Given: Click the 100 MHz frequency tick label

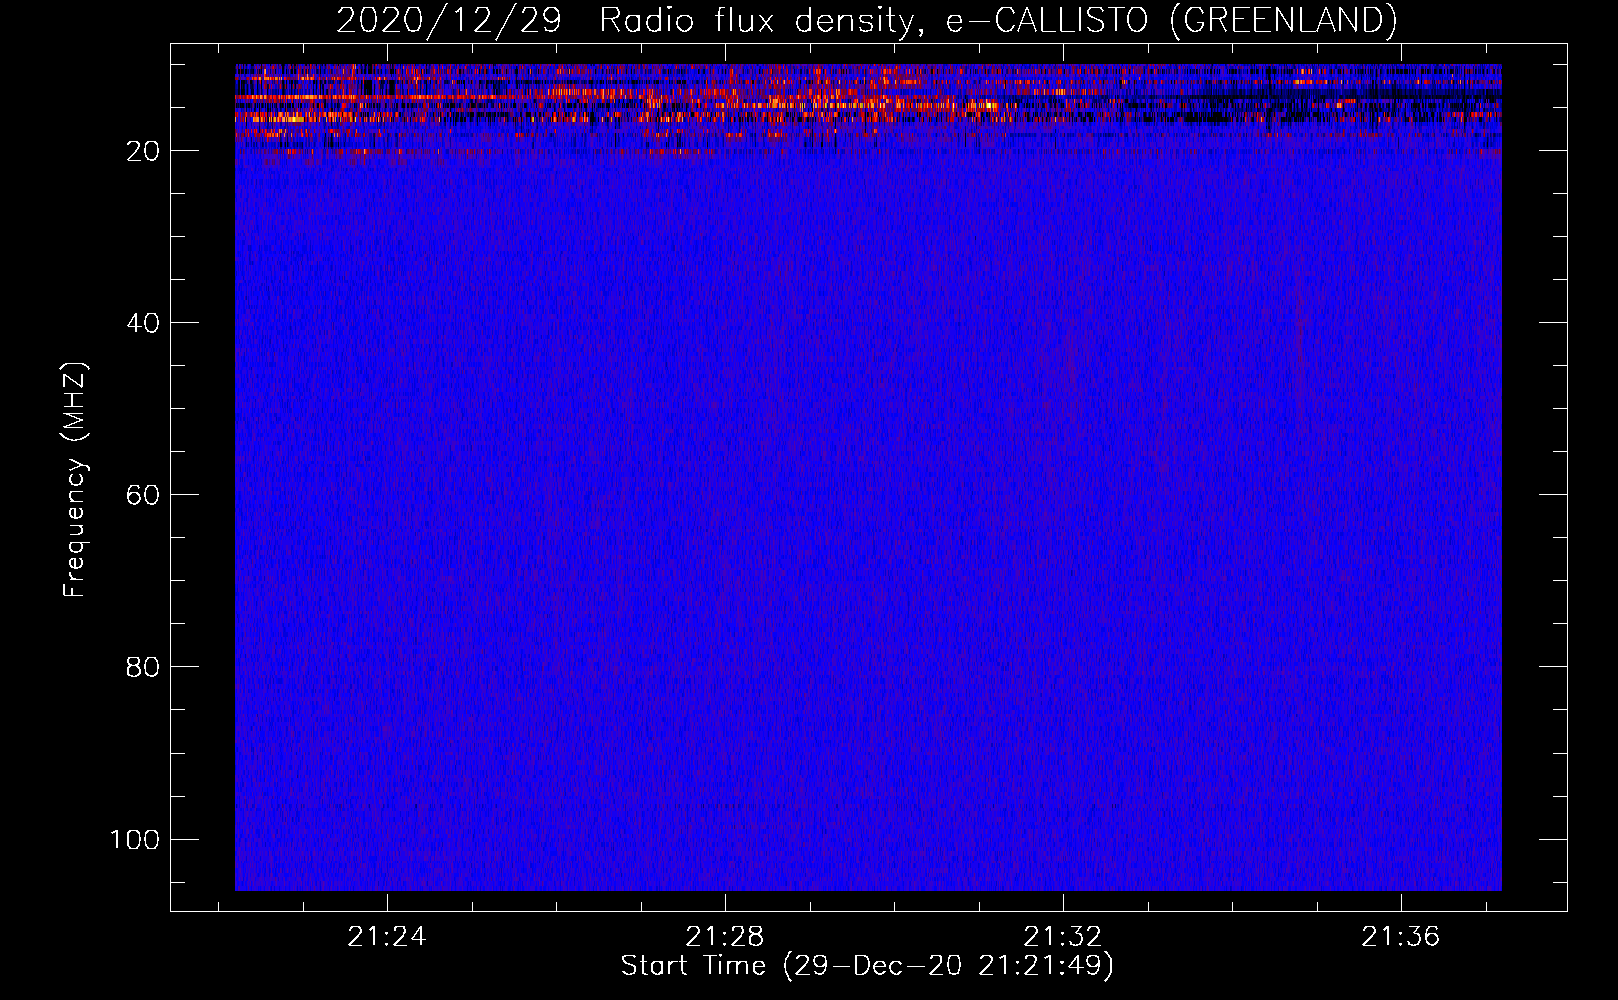Looking at the screenshot, I should 135,839.
